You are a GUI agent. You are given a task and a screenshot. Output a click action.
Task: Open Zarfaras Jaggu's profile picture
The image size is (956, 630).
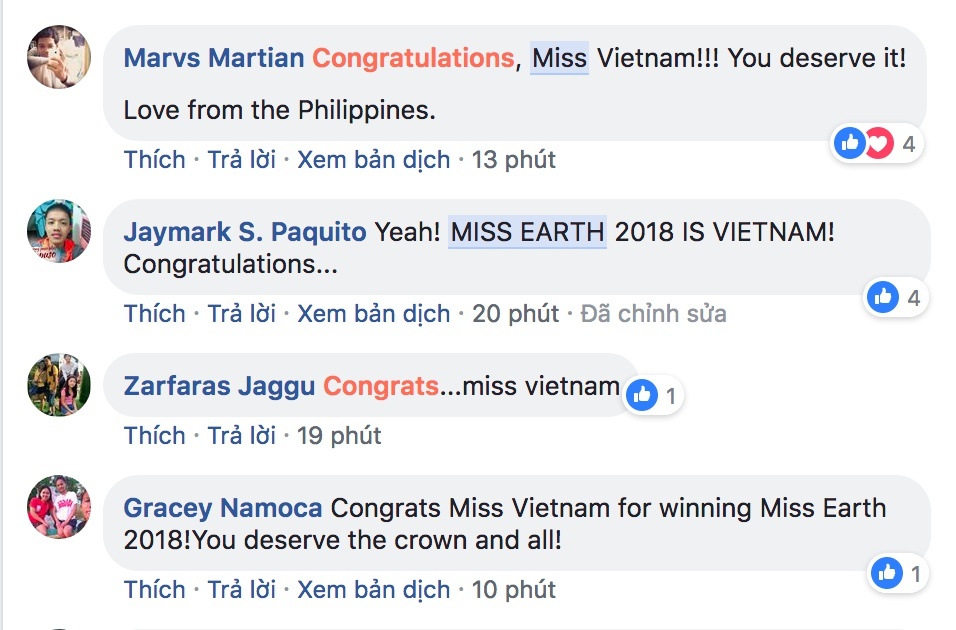pyautogui.click(x=57, y=383)
